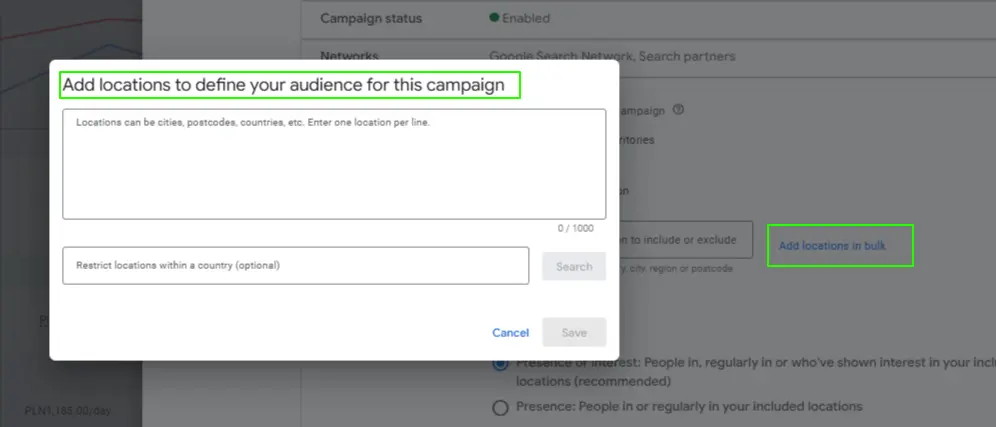Cancel the add locations dialog

point(510,333)
